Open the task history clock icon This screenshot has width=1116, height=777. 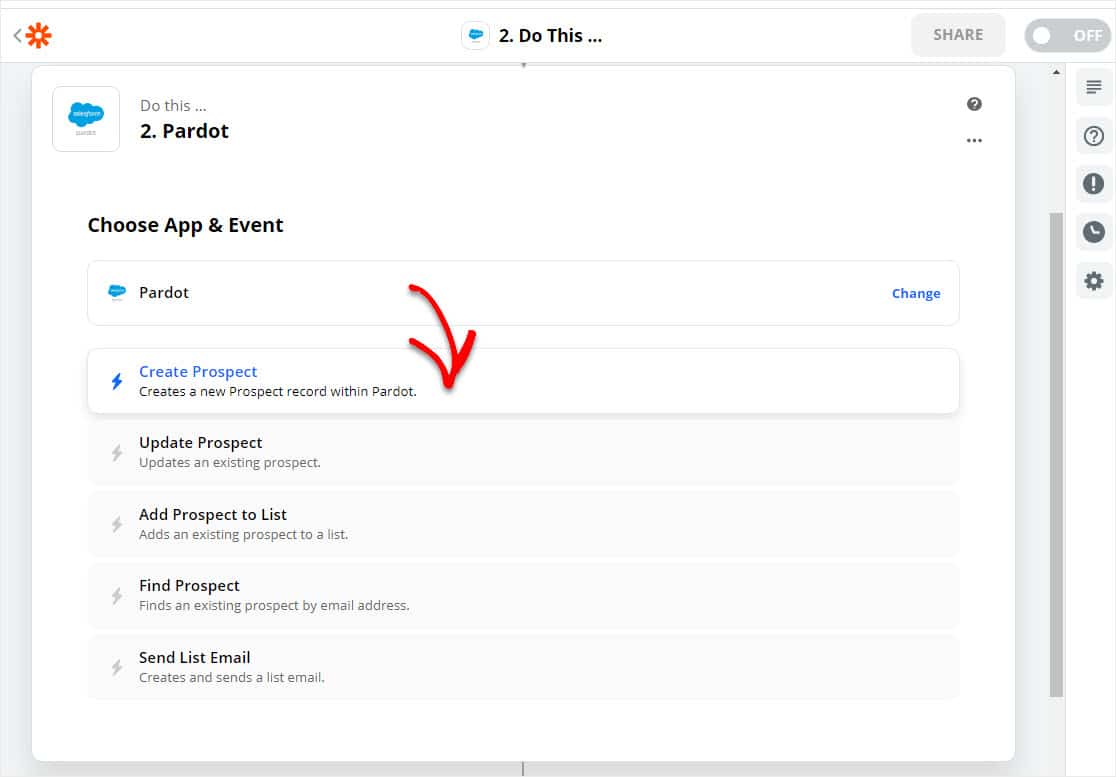pos(1093,232)
